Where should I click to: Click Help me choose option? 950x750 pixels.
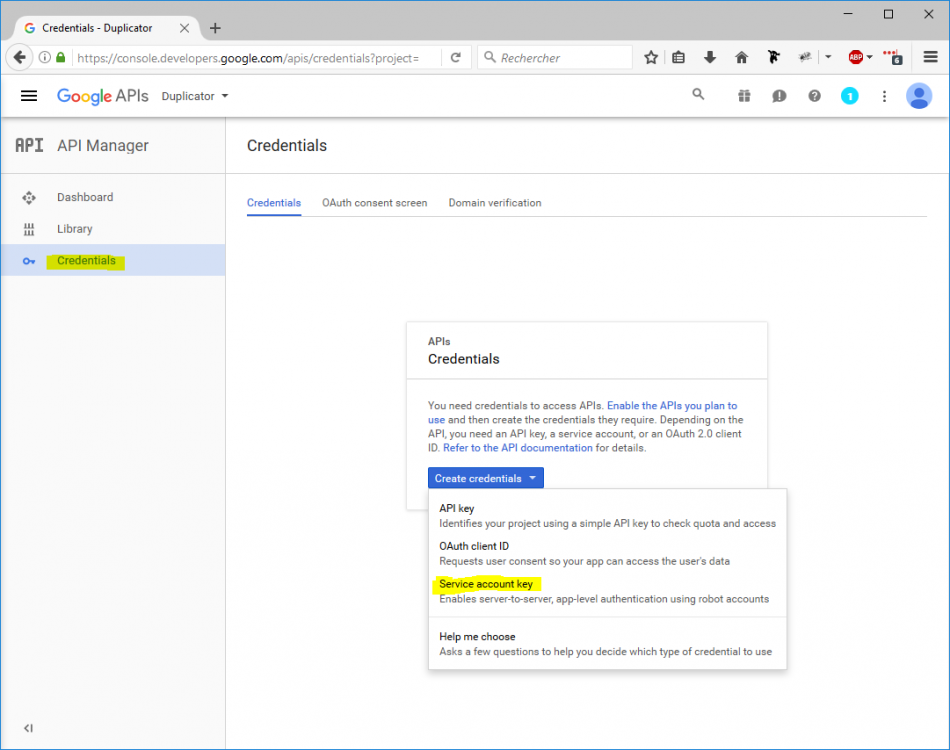(477, 636)
